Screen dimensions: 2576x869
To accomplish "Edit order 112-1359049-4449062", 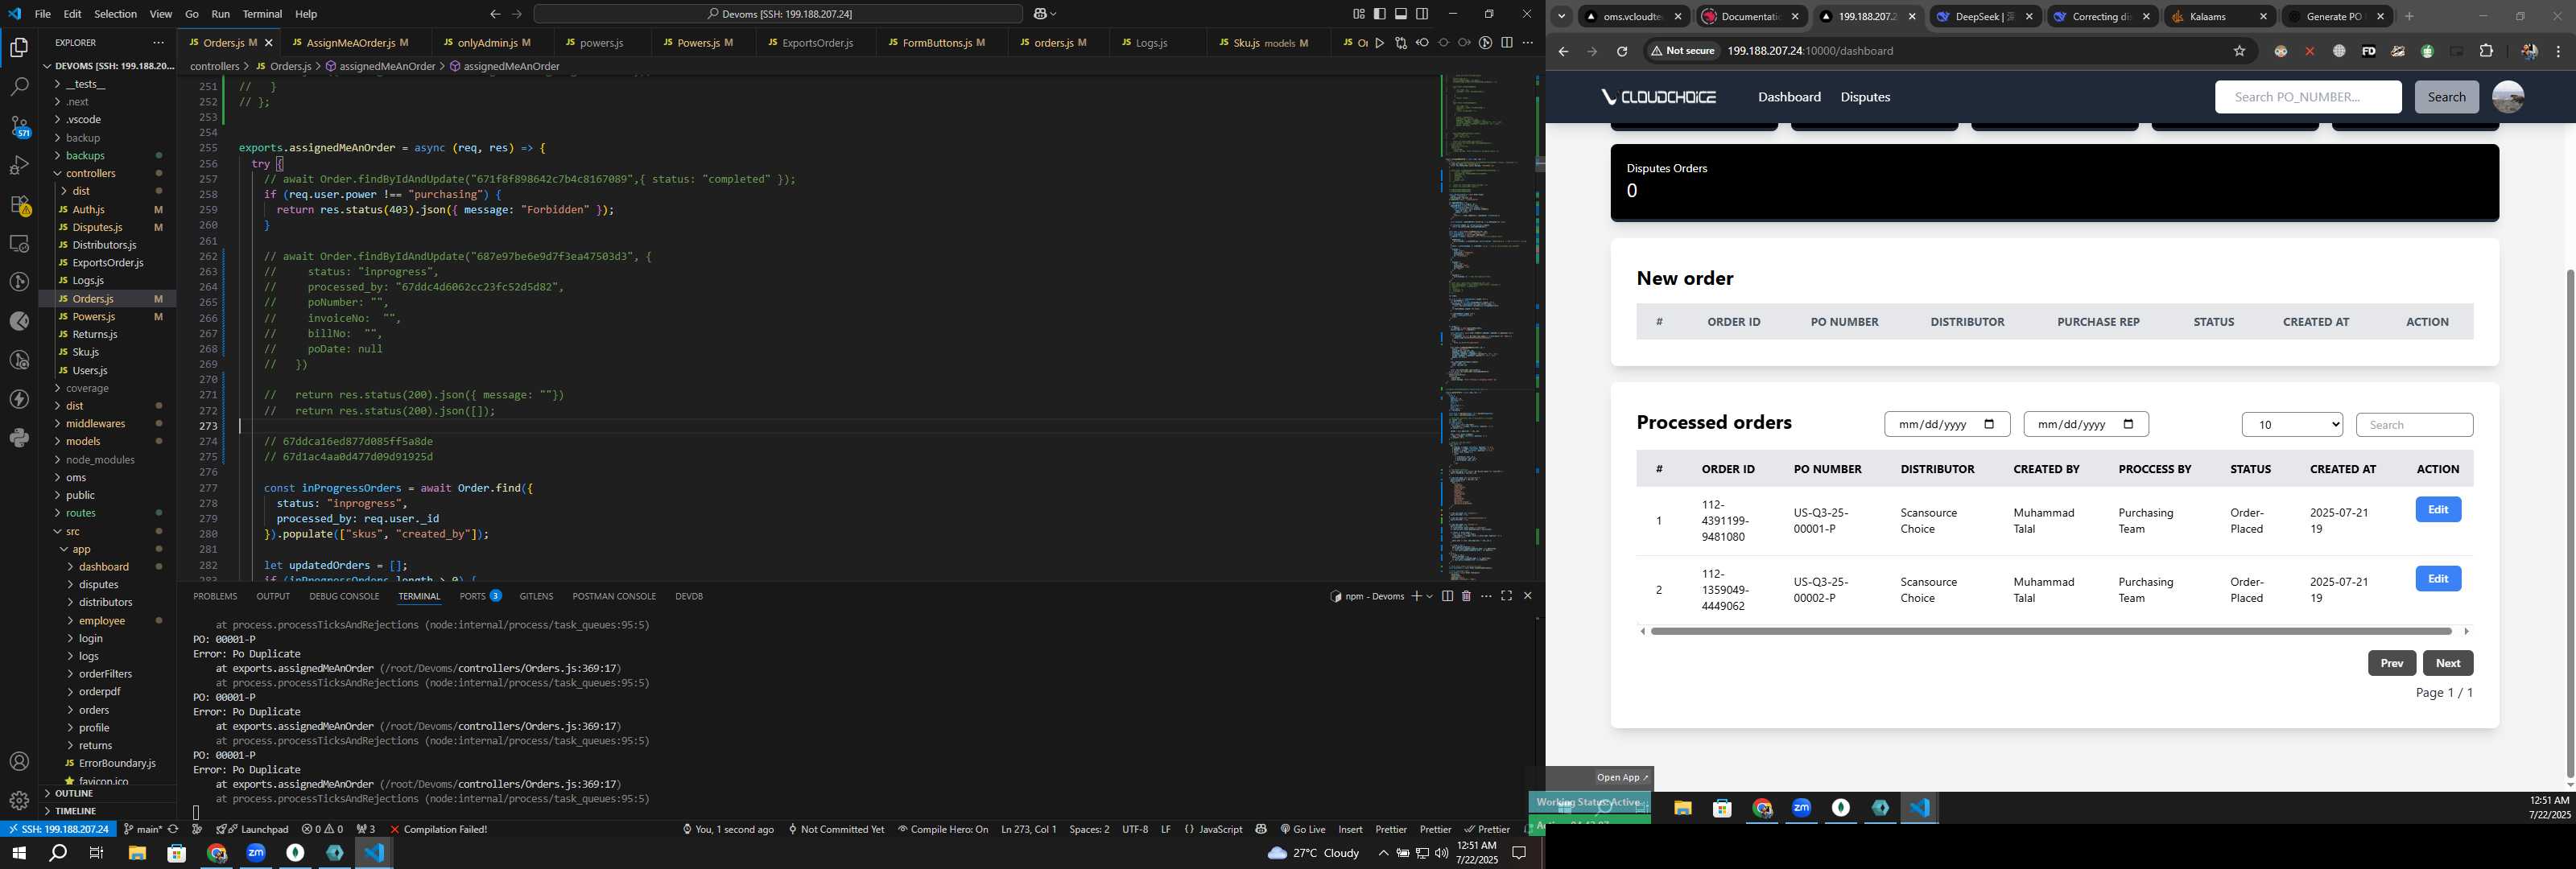I will [x=2437, y=579].
